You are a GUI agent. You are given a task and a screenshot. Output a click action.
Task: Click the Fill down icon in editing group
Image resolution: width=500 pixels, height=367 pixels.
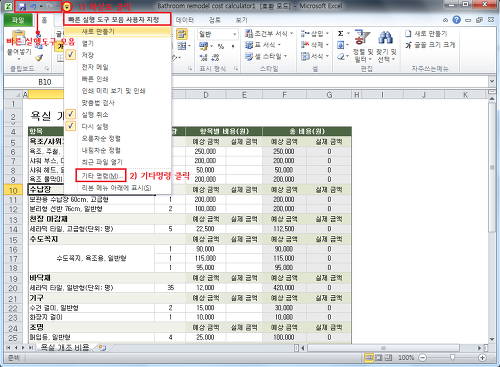click(x=340, y=45)
